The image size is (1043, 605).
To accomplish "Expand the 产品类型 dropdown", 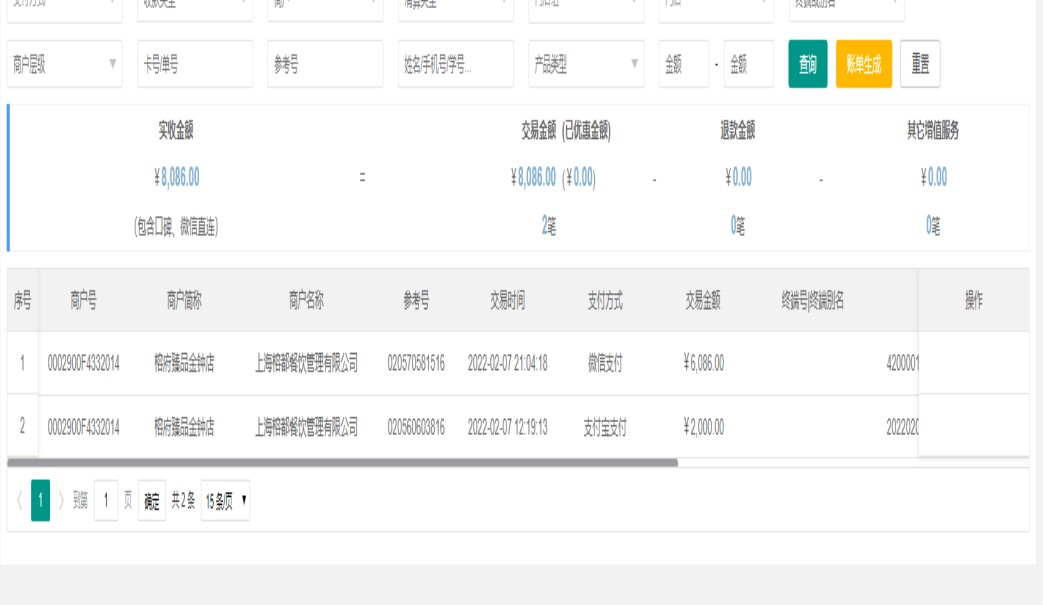I will [x=586, y=65].
